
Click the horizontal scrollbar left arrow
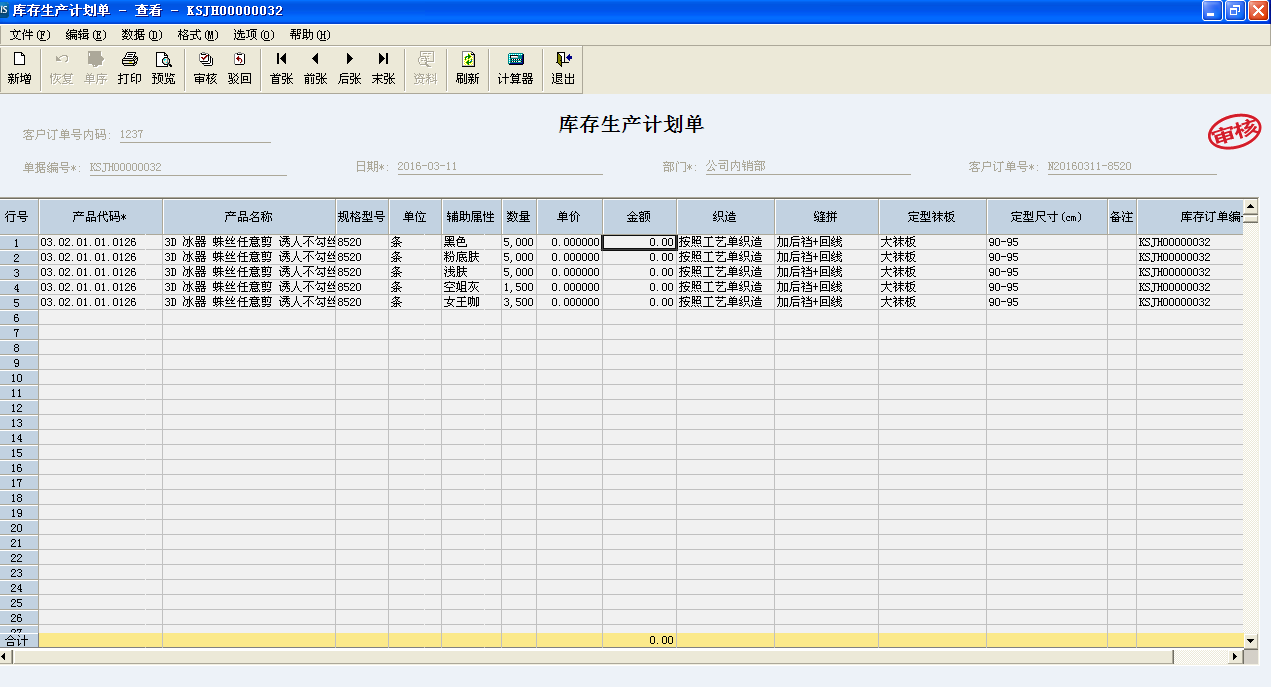coord(7,656)
